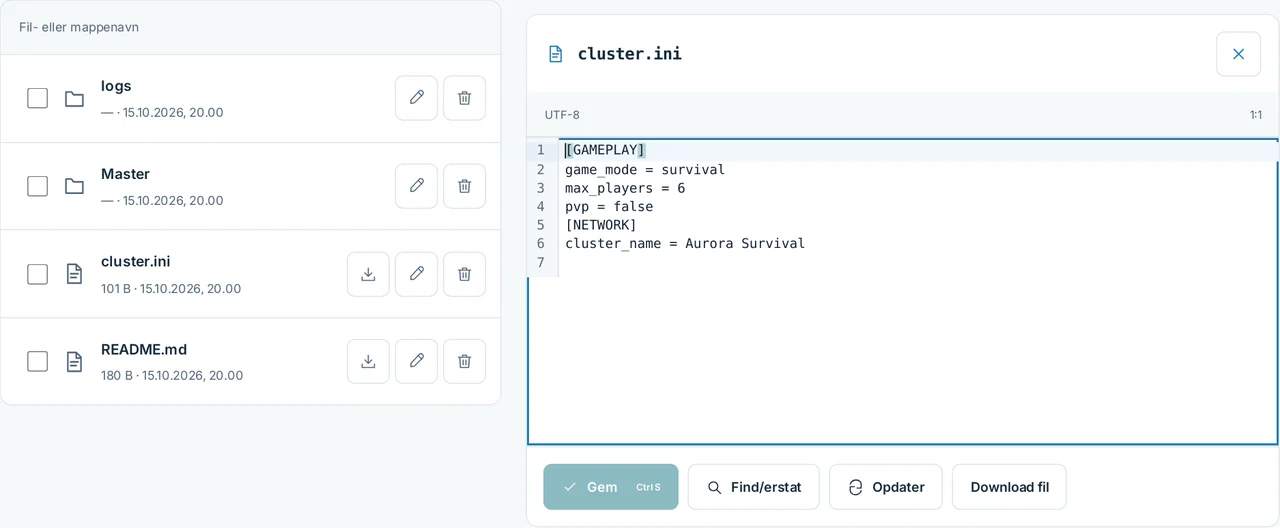
Task: Click the 180 B file size text
Action: [x=117, y=376]
